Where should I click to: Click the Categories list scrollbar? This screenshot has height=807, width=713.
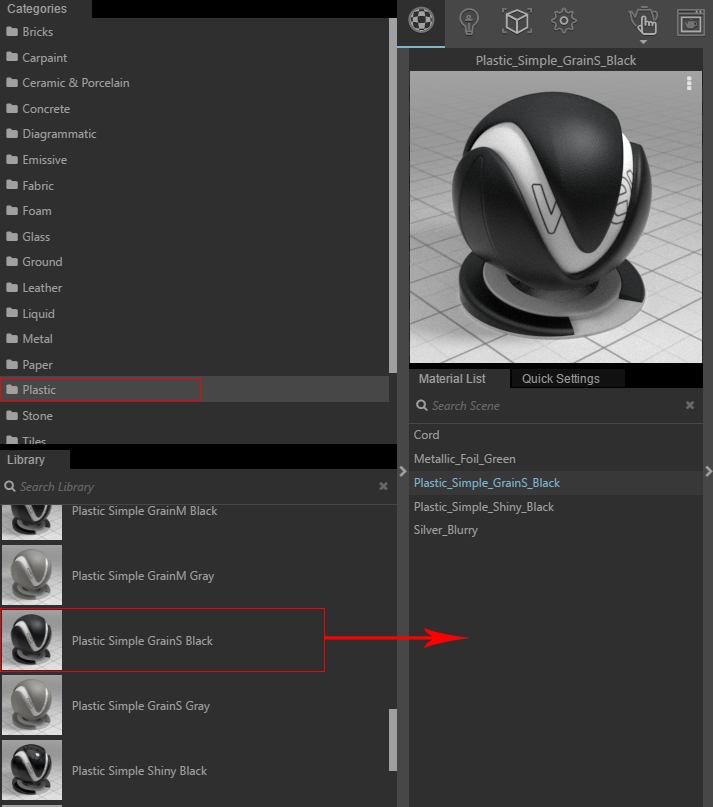click(x=393, y=196)
